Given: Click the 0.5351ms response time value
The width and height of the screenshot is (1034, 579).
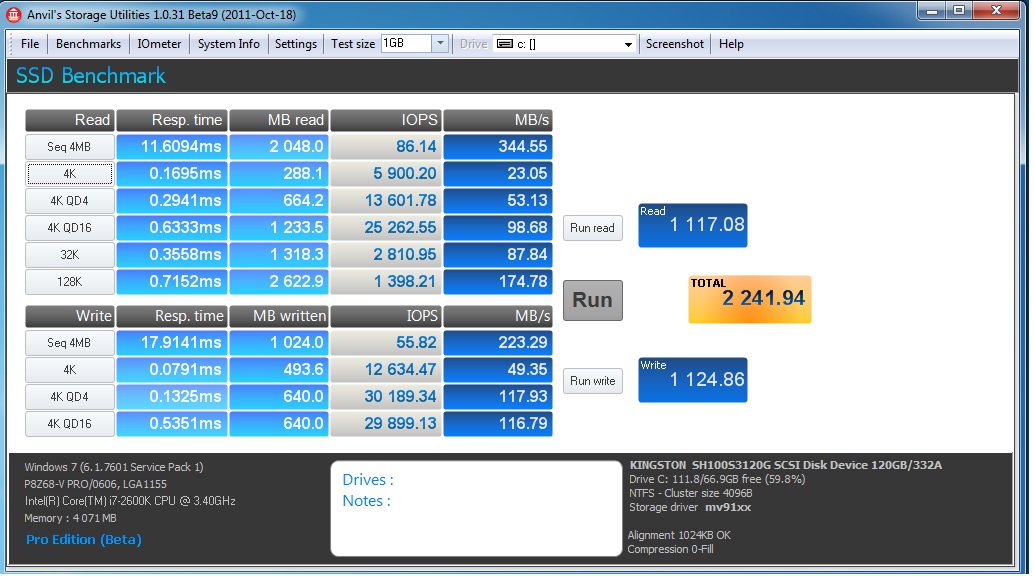Looking at the screenshot, I should point(172,425).
